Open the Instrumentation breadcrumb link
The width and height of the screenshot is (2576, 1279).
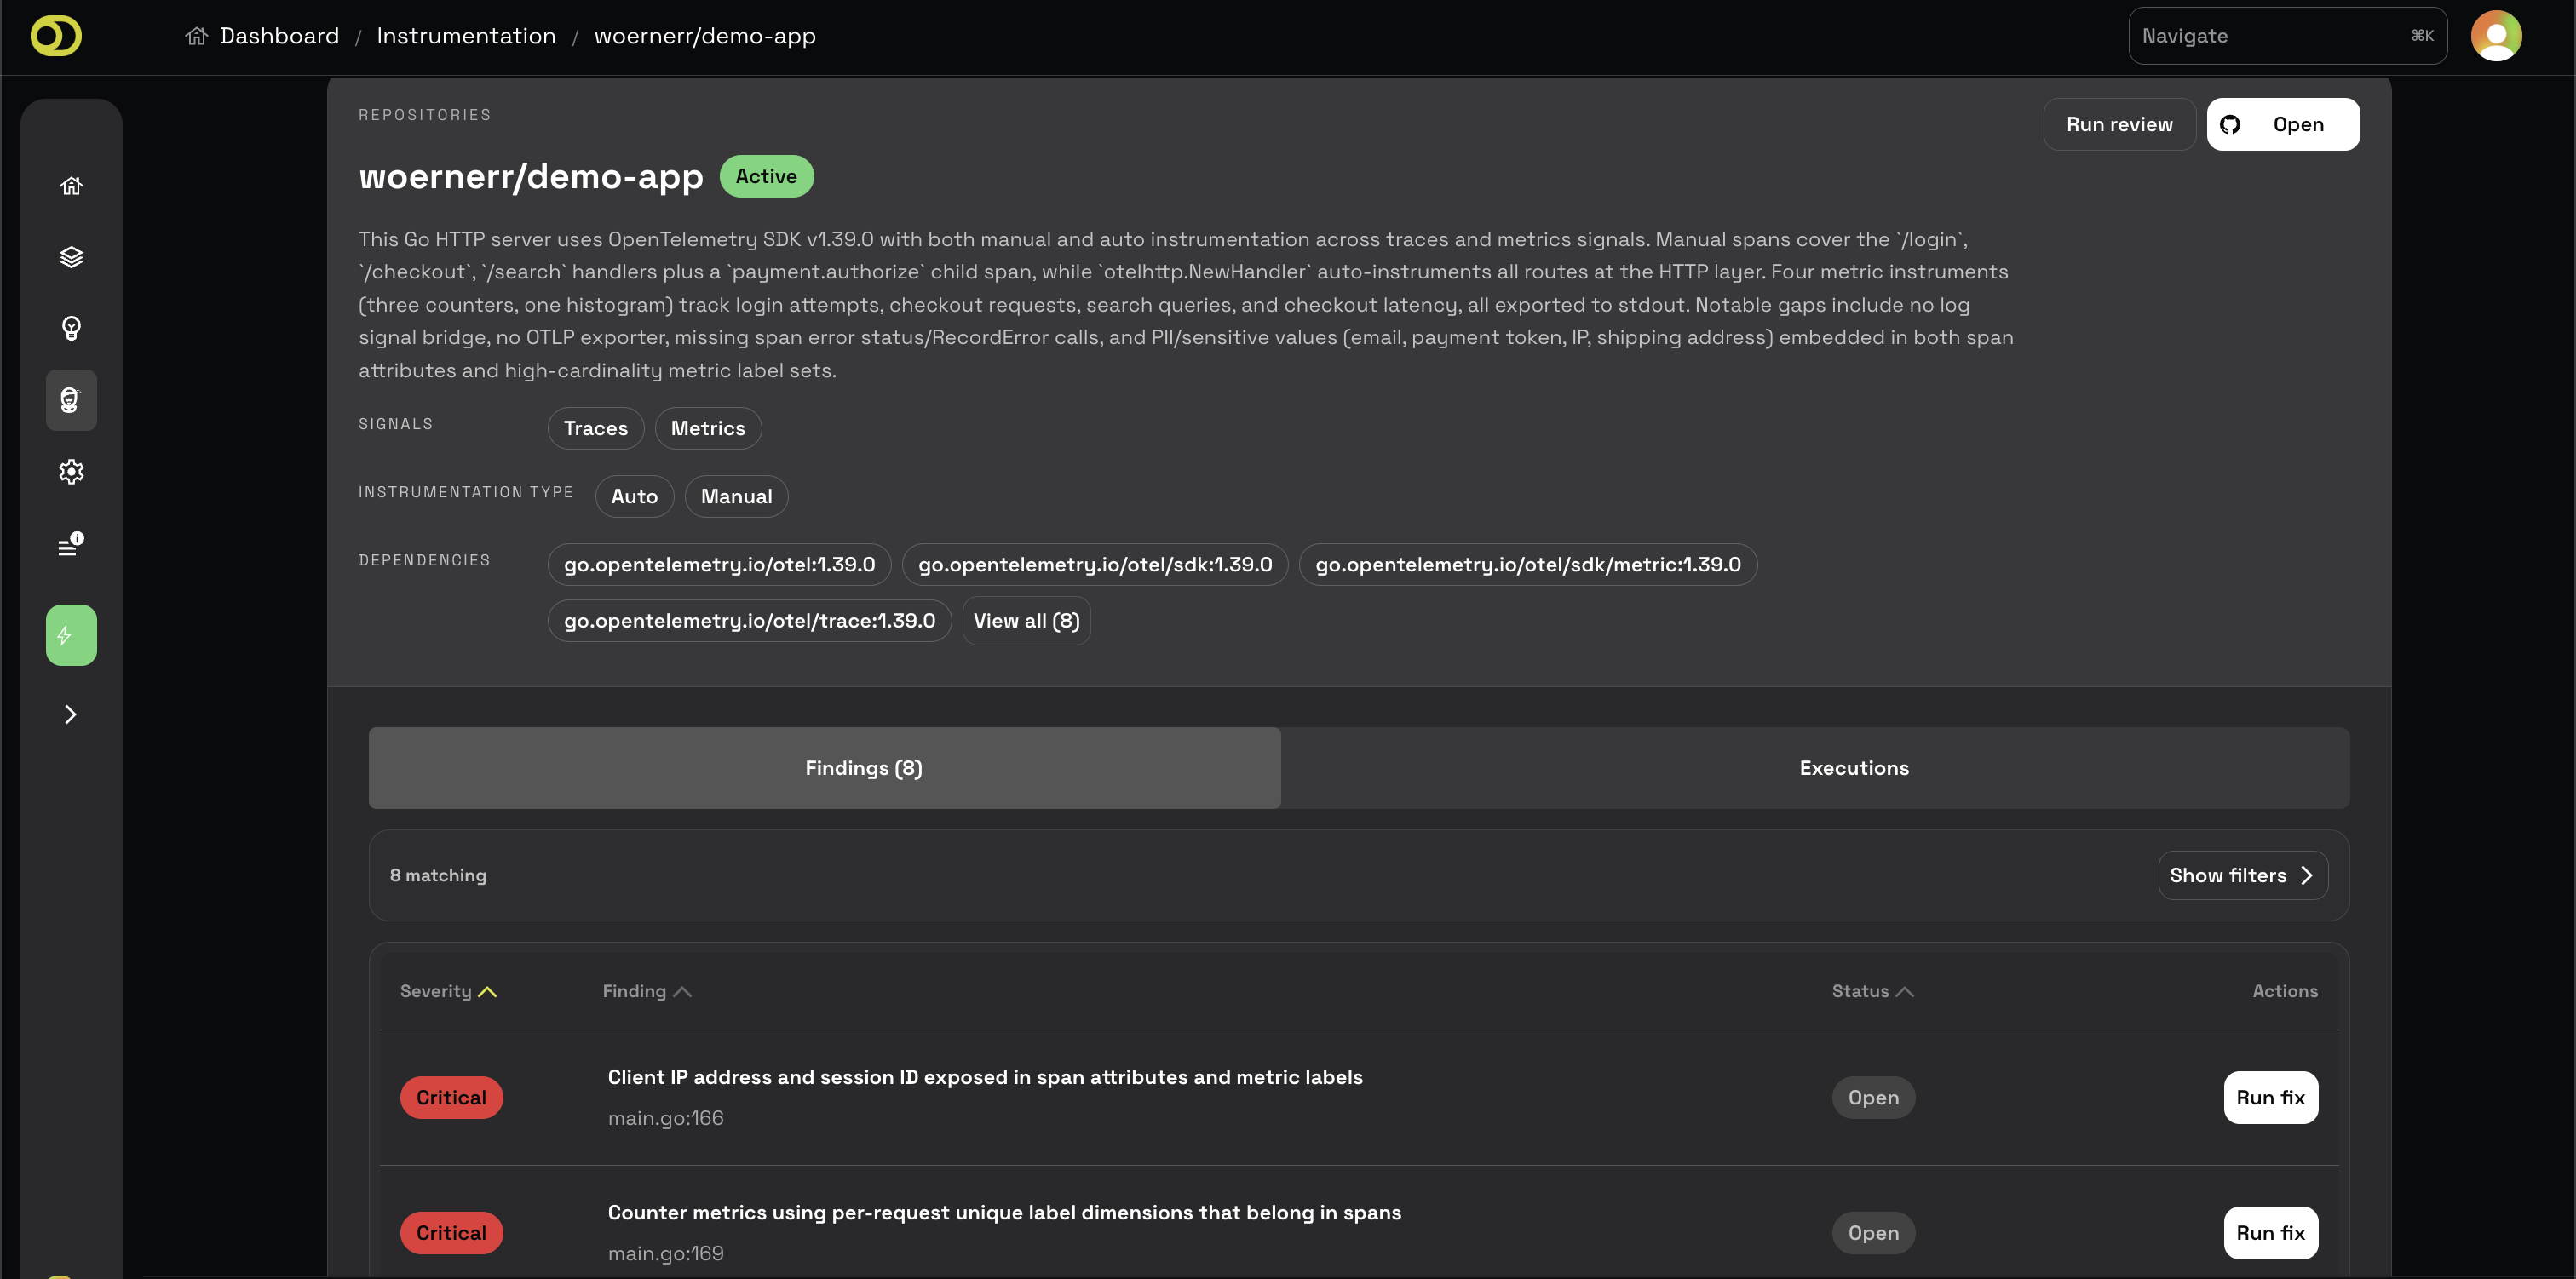[466, 35]
